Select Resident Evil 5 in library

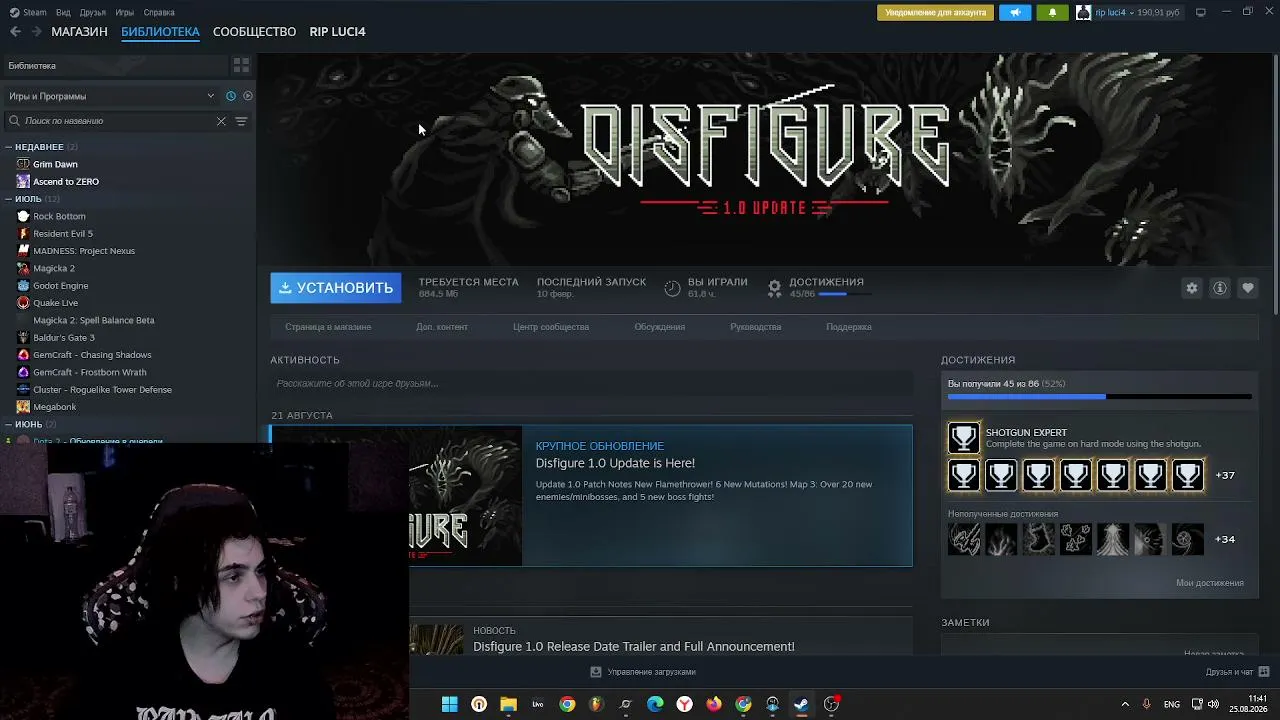pos(63,234)
